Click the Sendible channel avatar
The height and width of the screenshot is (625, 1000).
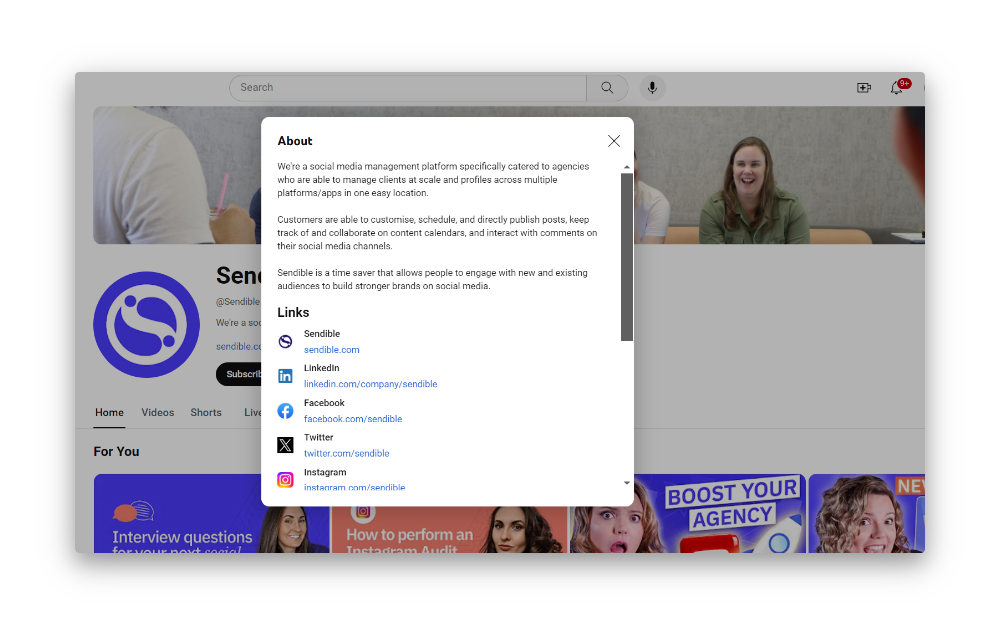pos(147,325)
